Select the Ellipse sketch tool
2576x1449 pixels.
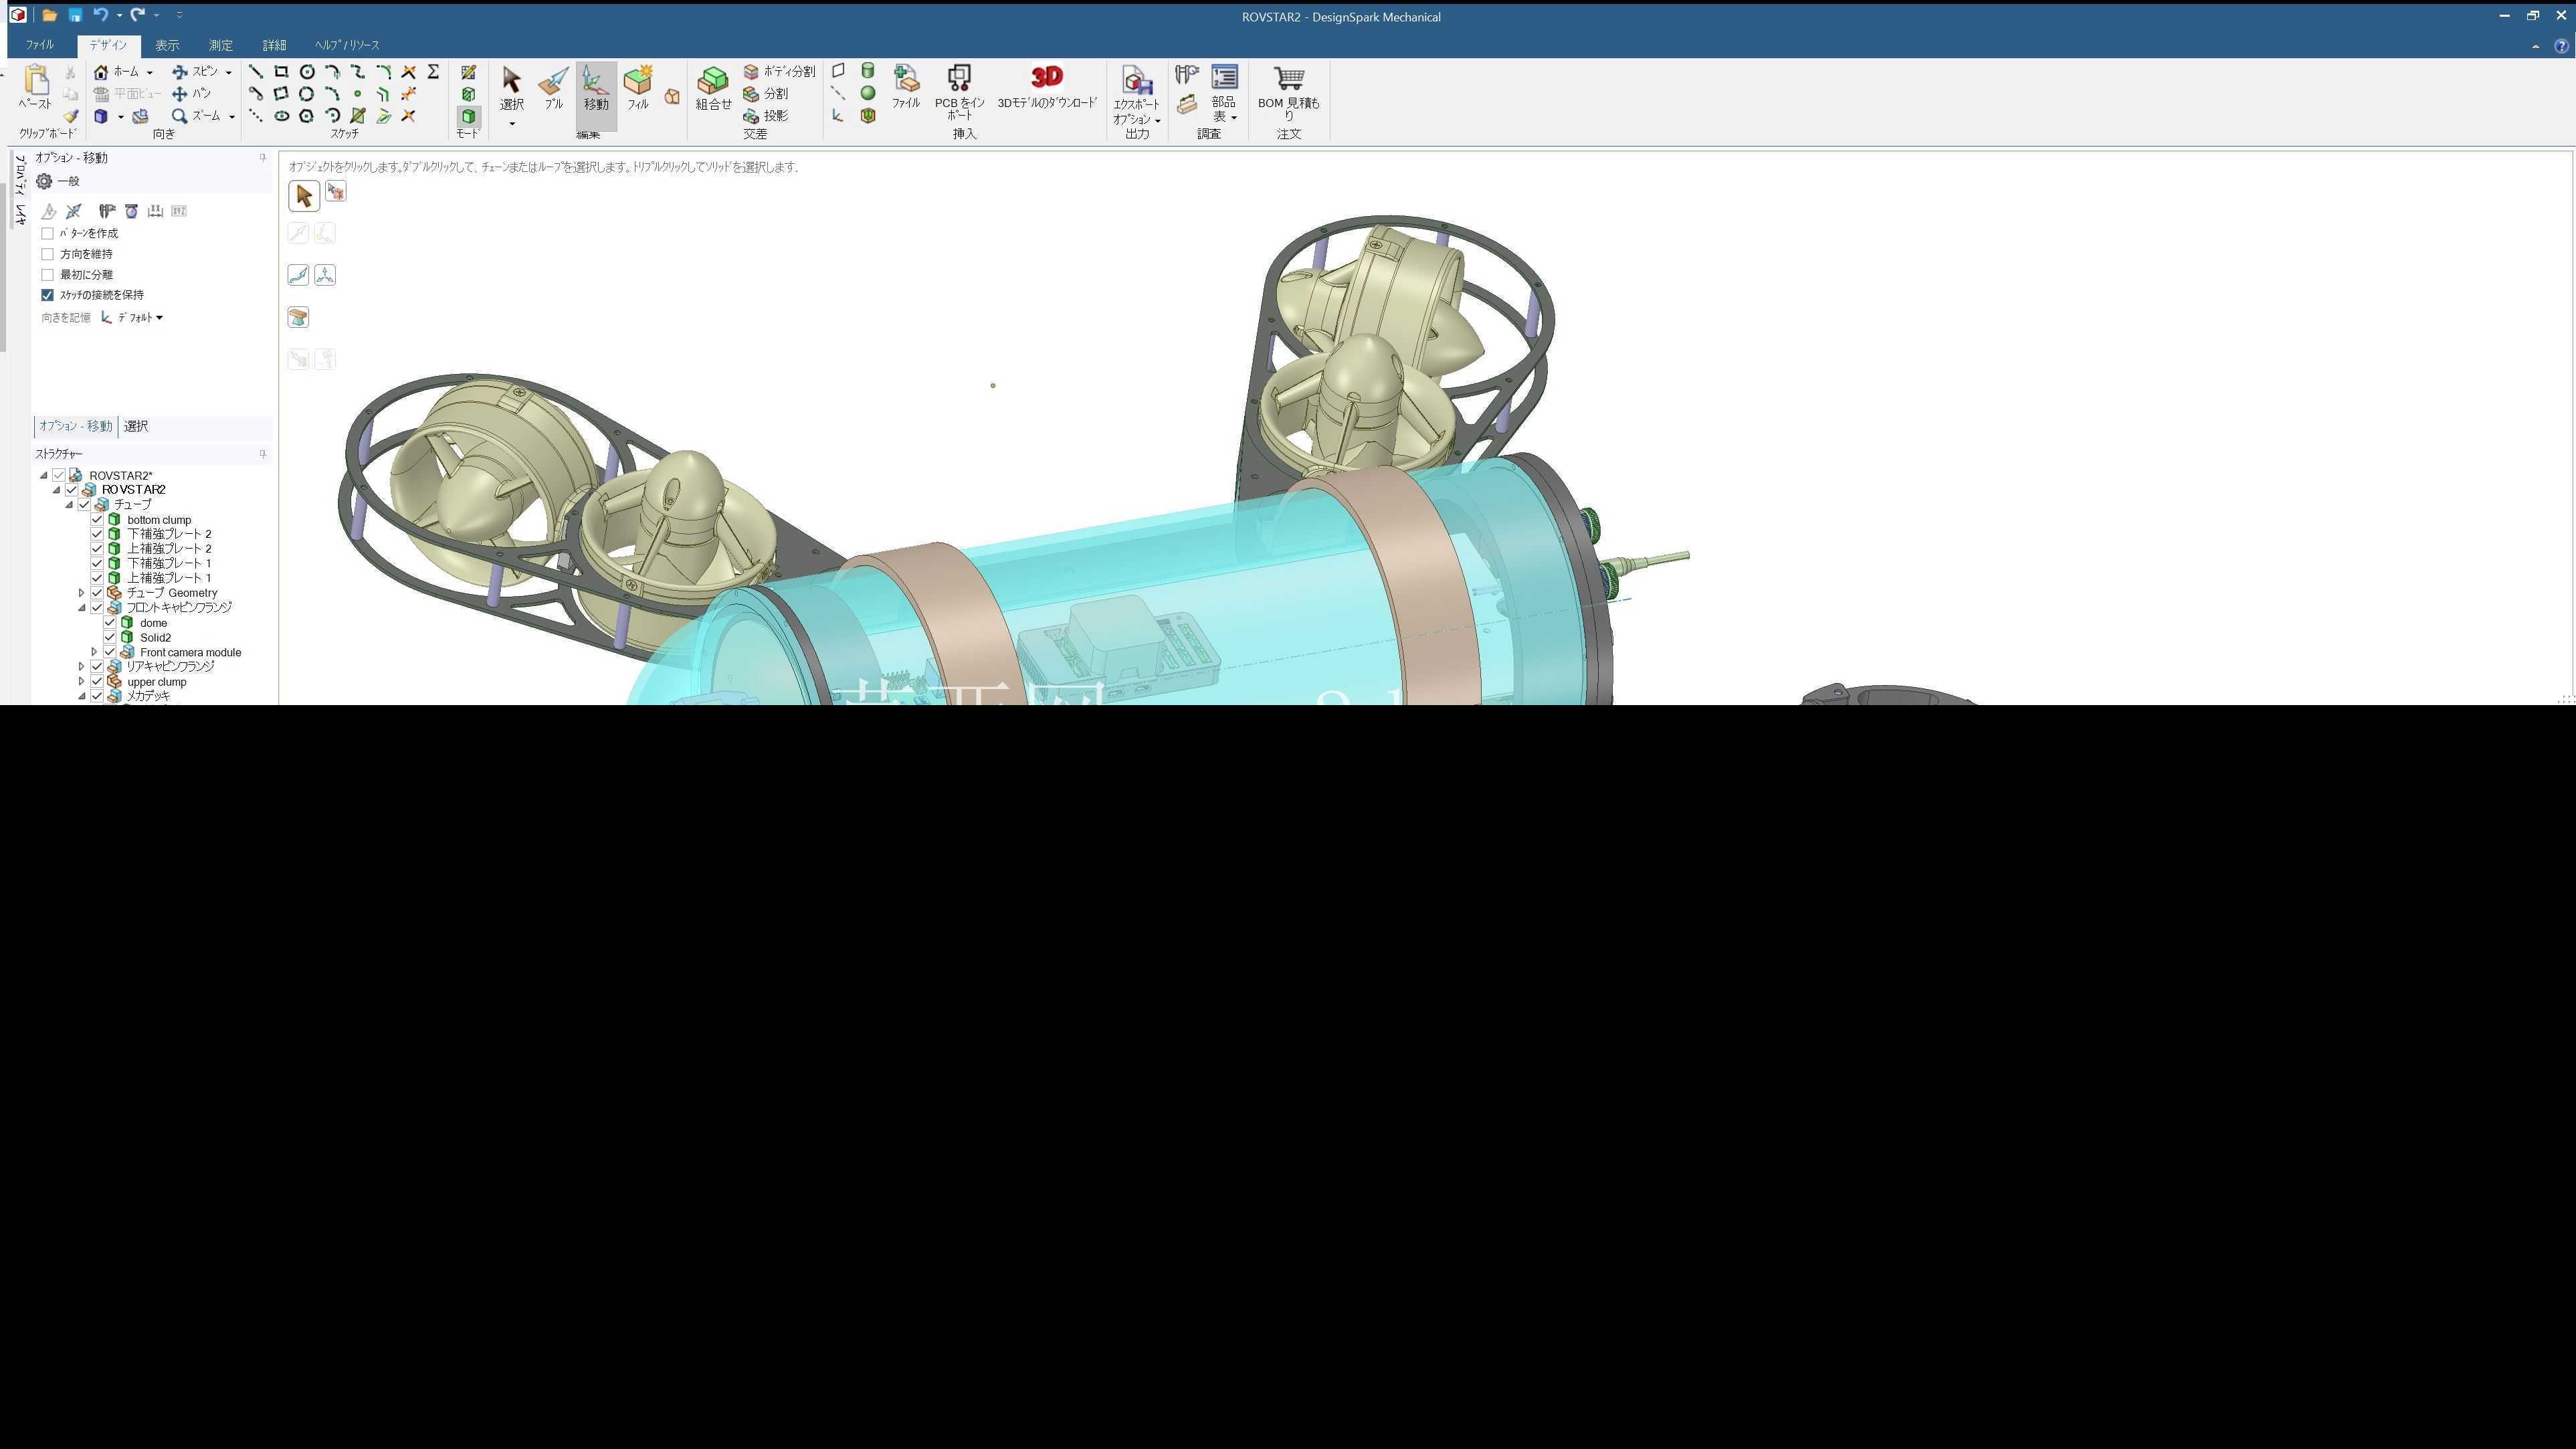pyautogui.click(x=282, y=116)
